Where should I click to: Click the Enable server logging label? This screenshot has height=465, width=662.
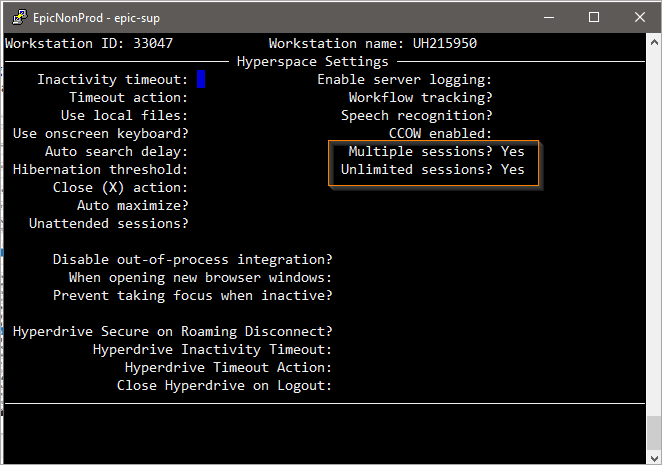[404, 79]
